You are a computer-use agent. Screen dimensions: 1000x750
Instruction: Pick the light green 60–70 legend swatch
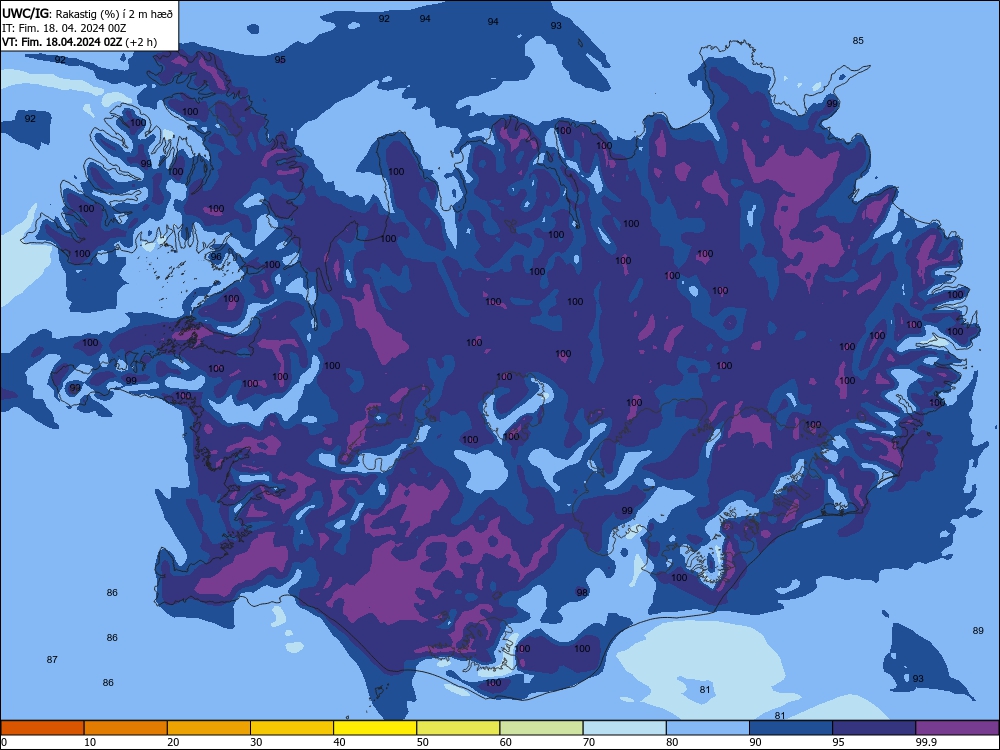click(541, 728)
